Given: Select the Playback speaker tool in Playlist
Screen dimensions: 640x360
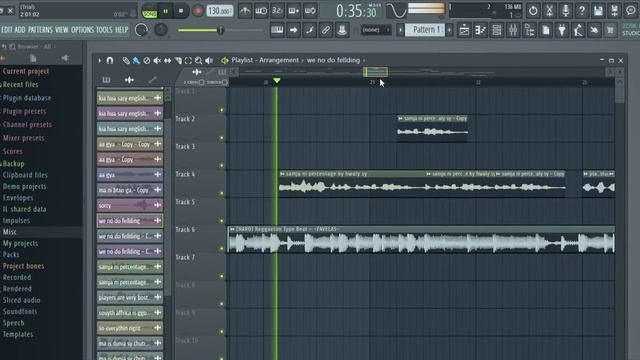Looking at the screenshot, I should [x=209, y=60].
